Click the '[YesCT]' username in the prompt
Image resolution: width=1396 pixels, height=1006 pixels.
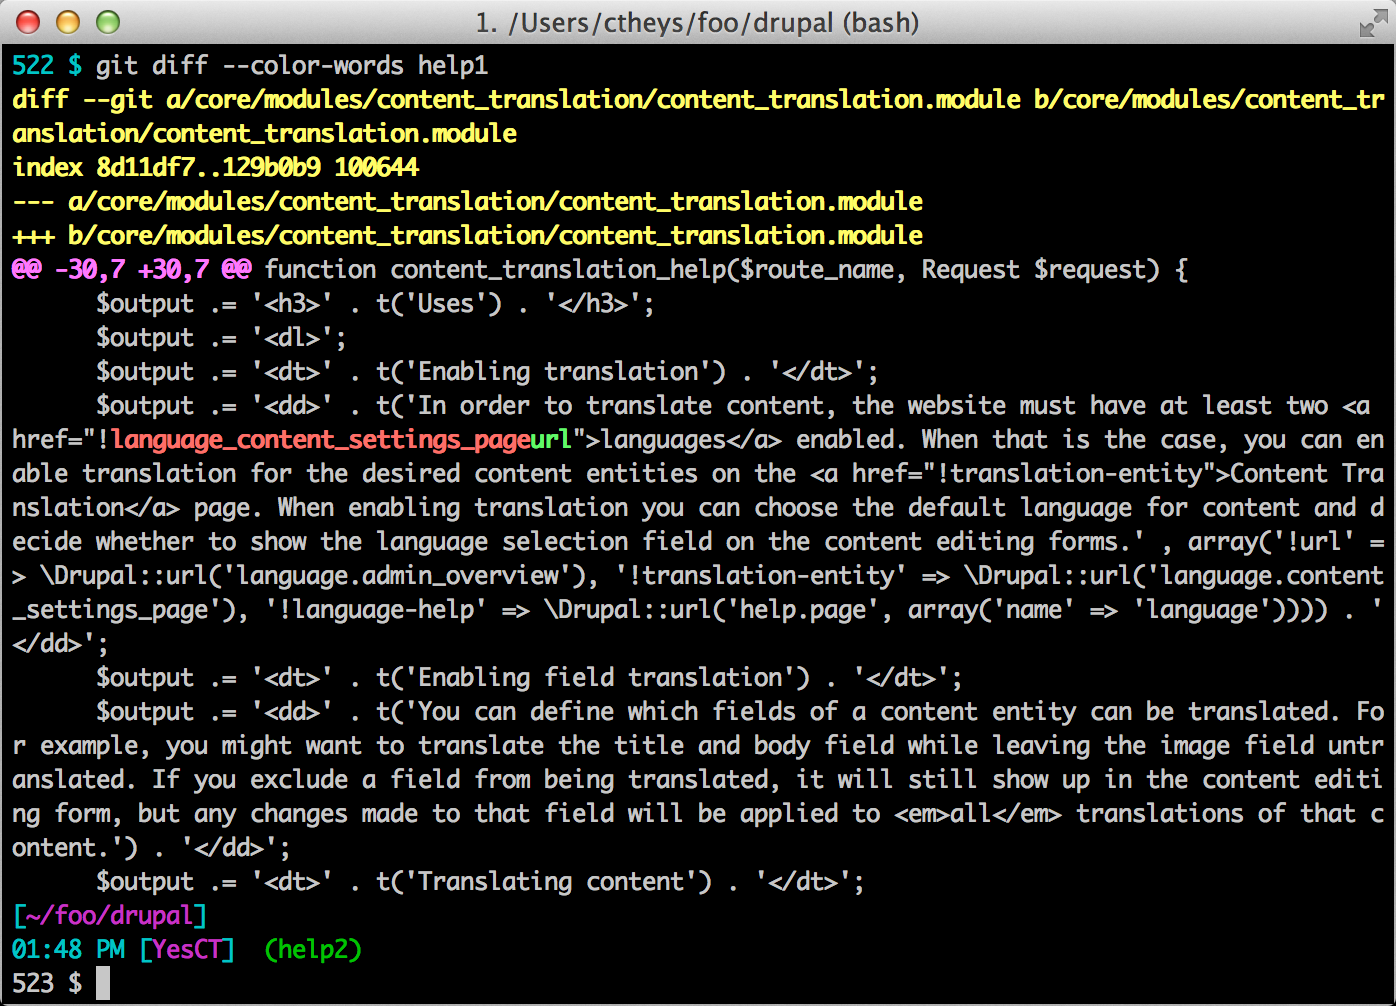coord(187,949)
